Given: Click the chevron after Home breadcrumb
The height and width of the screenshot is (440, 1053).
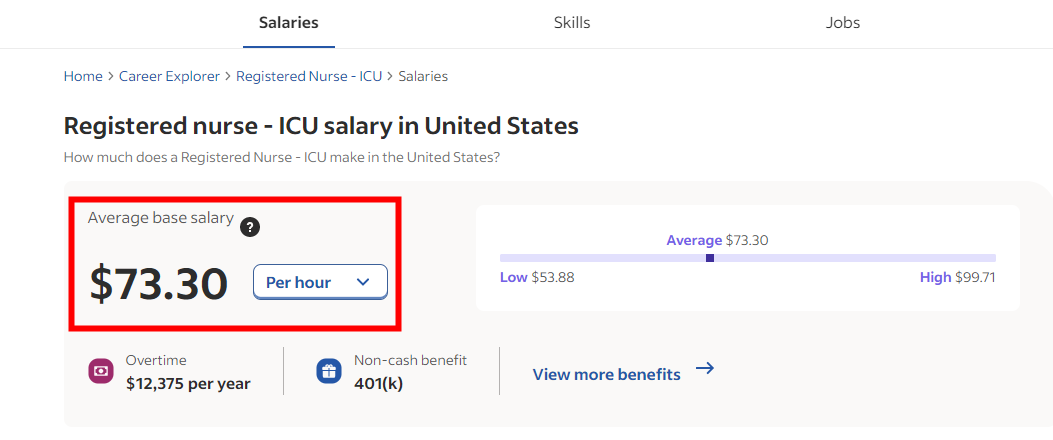Looking at the screenshot, I should point(111,77).
